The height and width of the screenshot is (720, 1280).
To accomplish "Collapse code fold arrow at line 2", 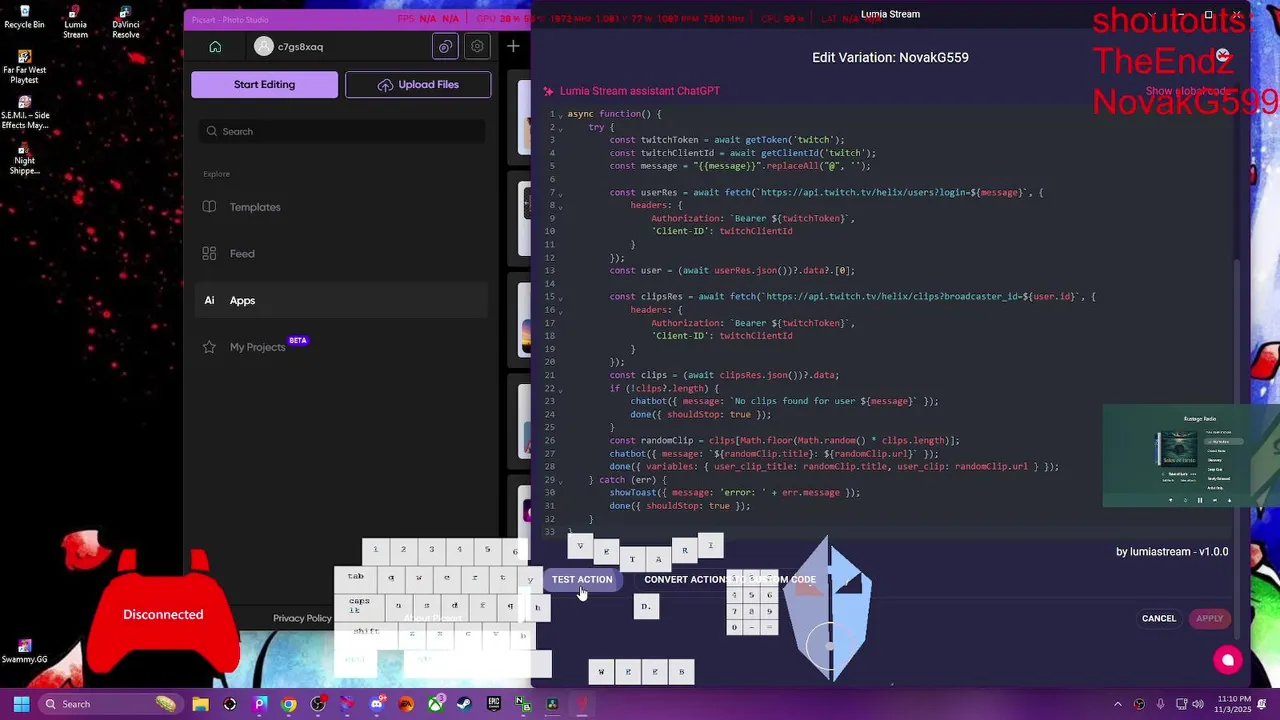I will pyautogui.click(x=560, y=128).
